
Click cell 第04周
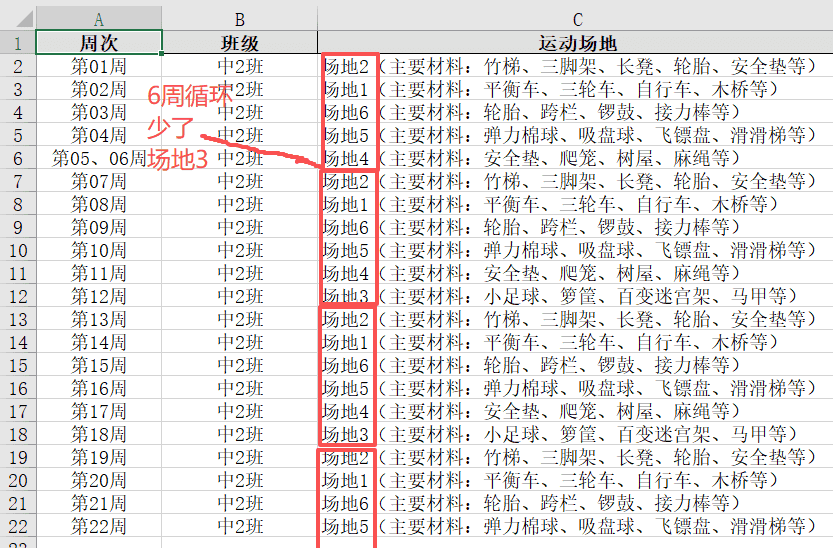[99, 135]
